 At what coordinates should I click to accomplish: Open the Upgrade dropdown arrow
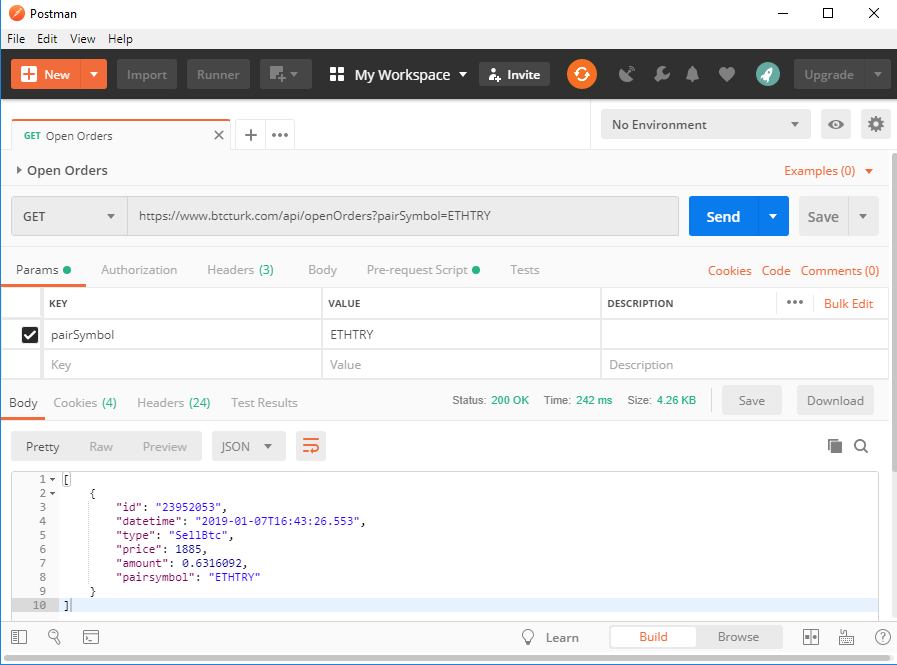(877, 74)
